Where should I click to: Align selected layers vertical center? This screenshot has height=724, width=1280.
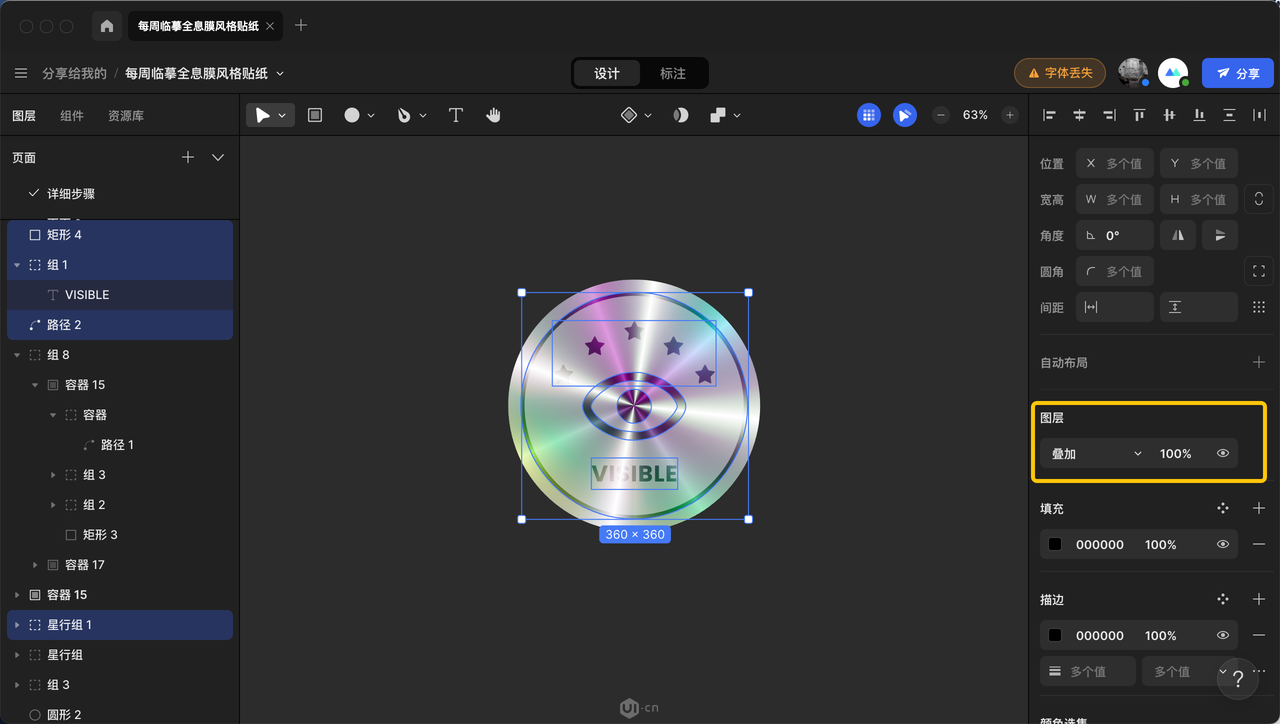click(1169, 115)
